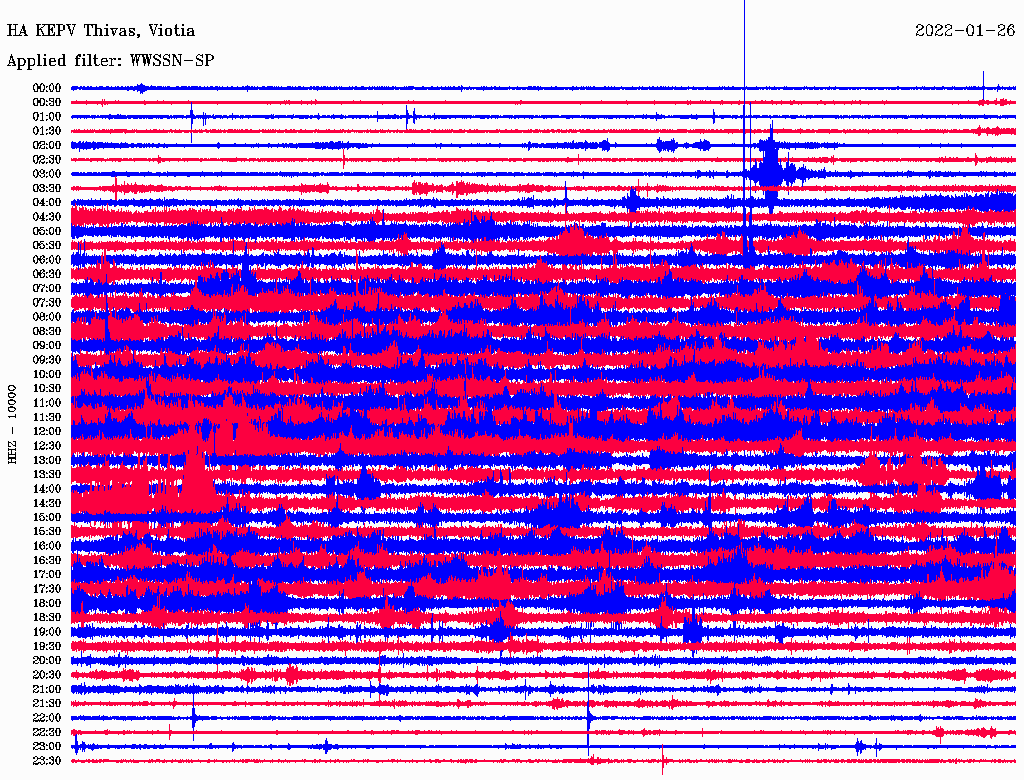1024x780 pixels.
Task: Click the '19:30' time label
Action: tap(47, 647)
